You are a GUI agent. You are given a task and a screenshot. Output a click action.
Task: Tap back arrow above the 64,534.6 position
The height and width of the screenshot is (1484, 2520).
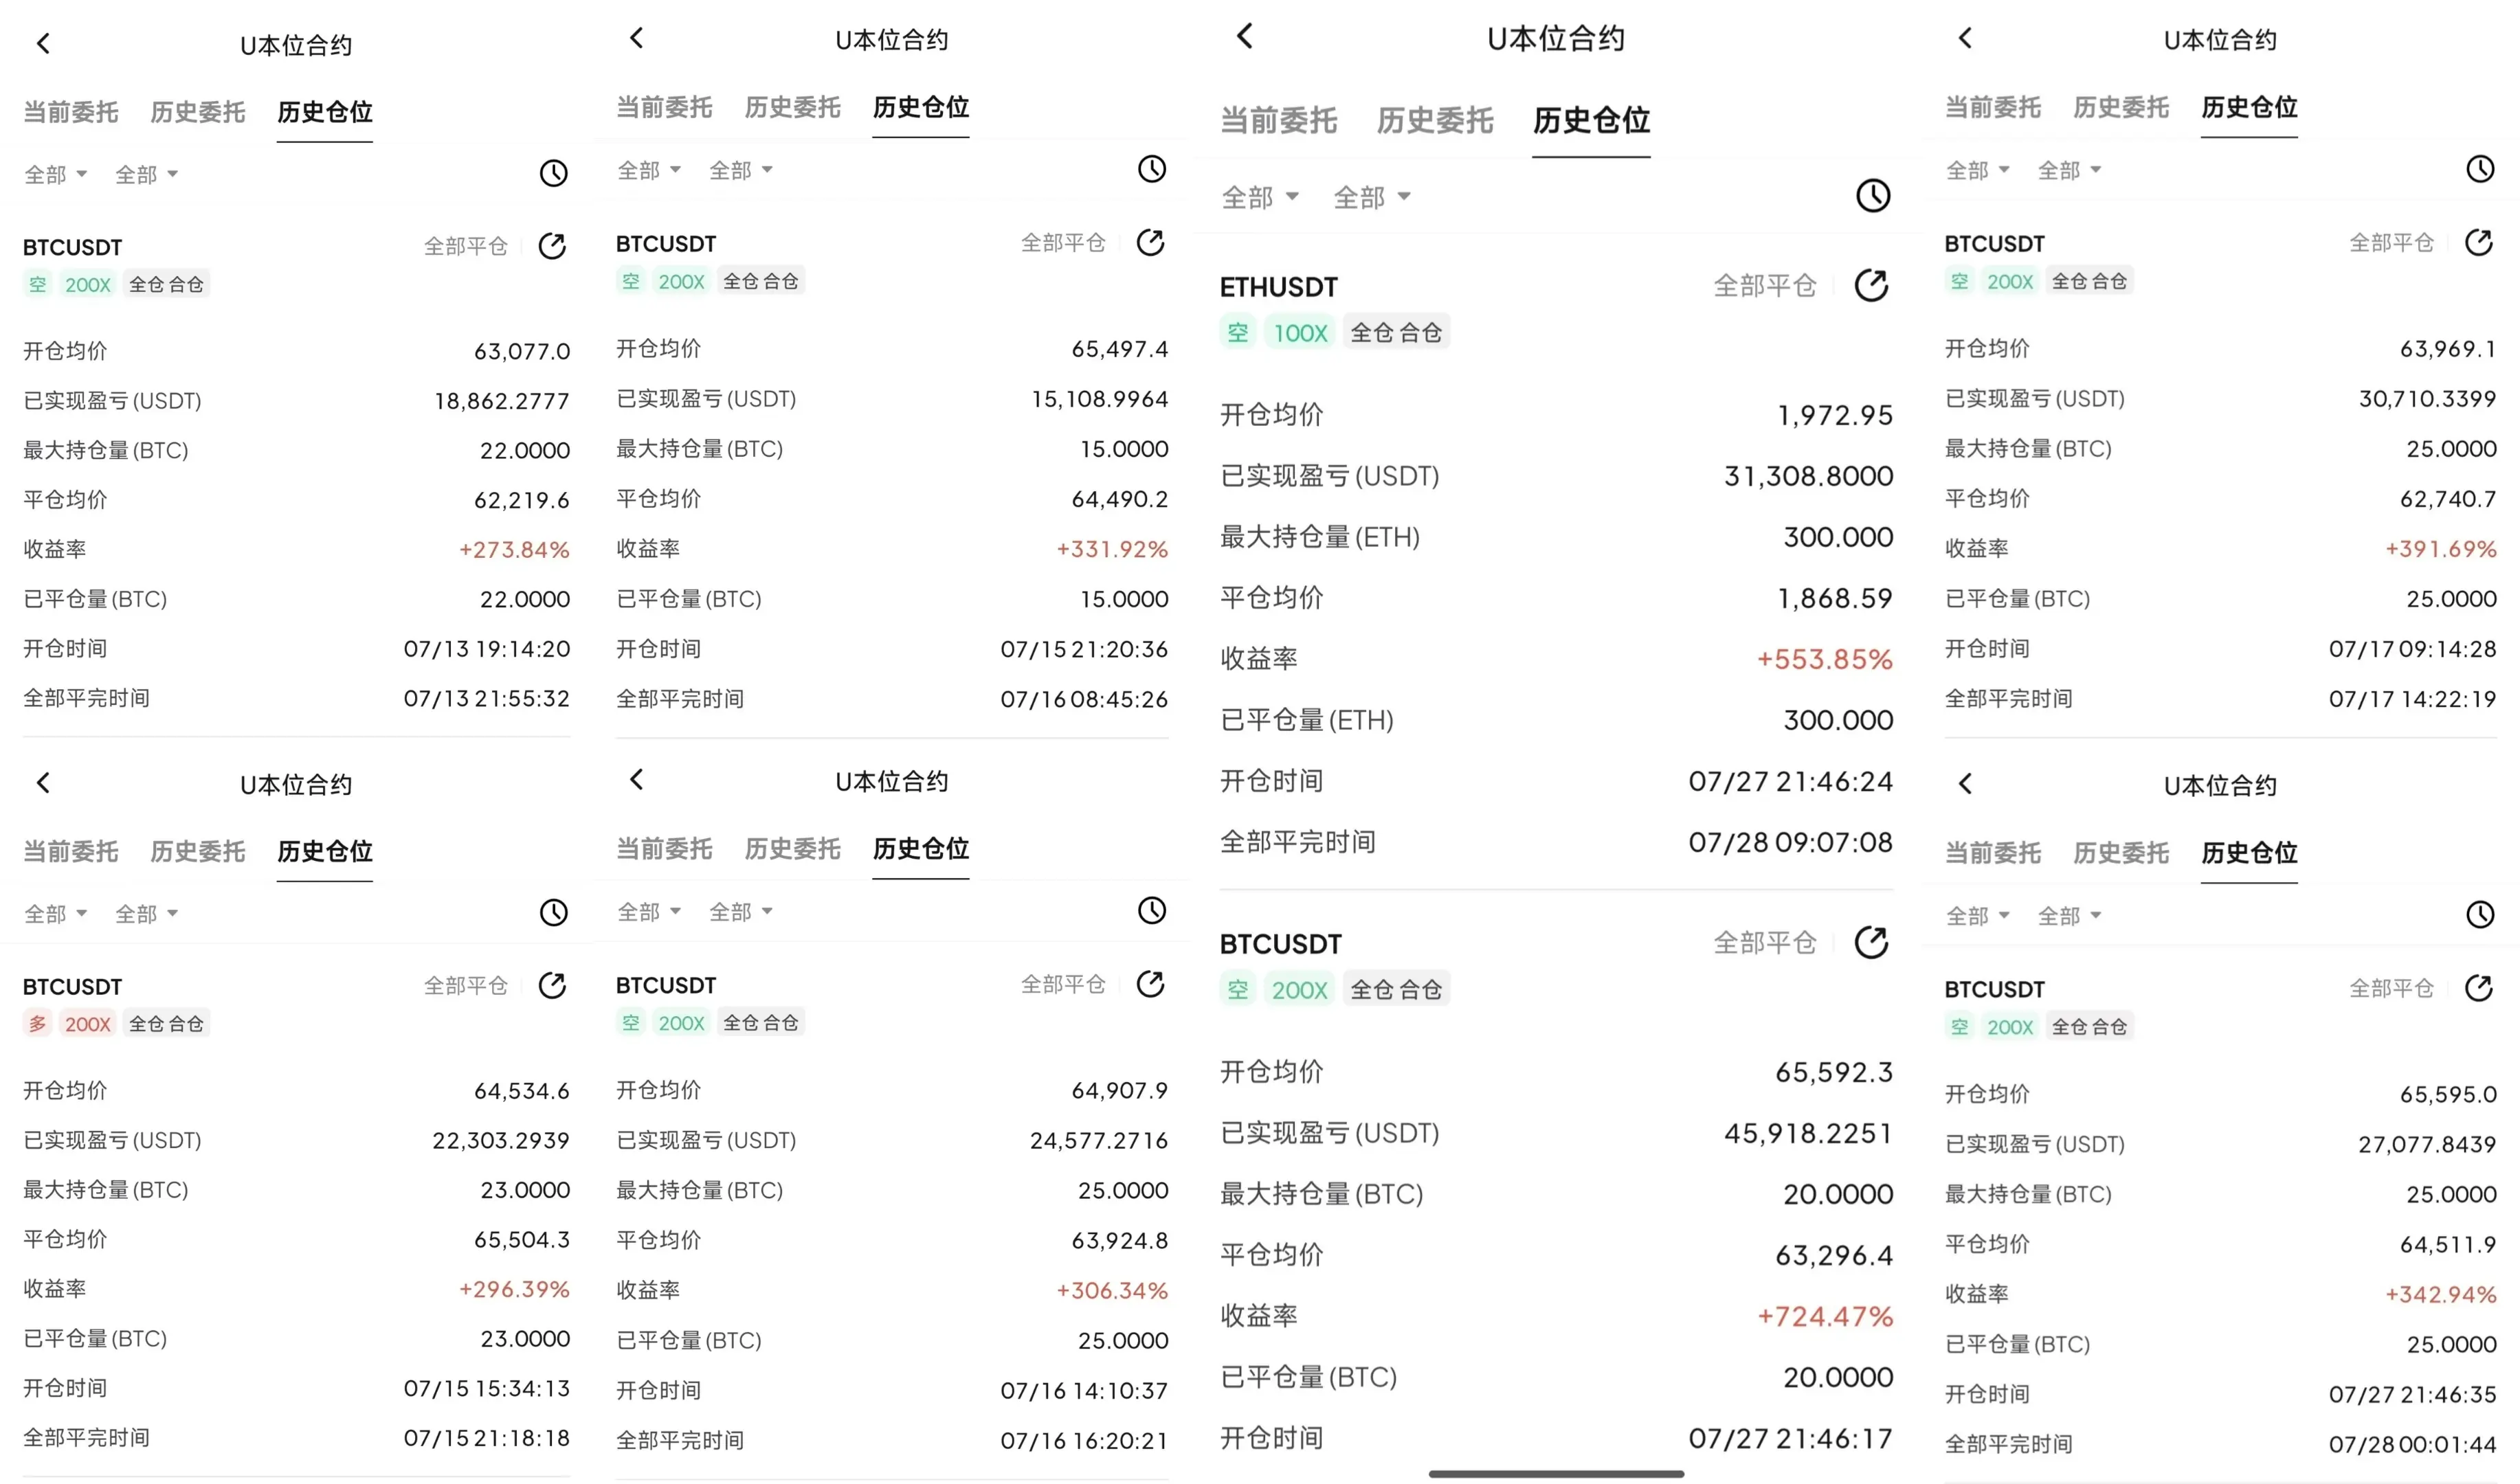(x=43, y=782)
